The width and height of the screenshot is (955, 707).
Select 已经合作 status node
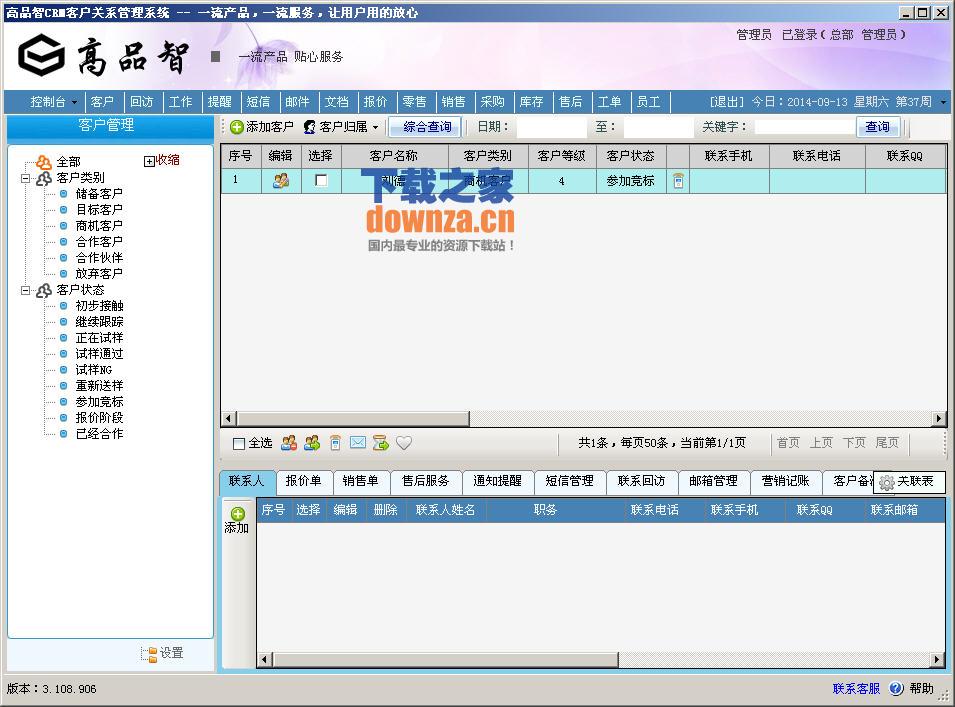pyautogui.click(x=99, y=434)
